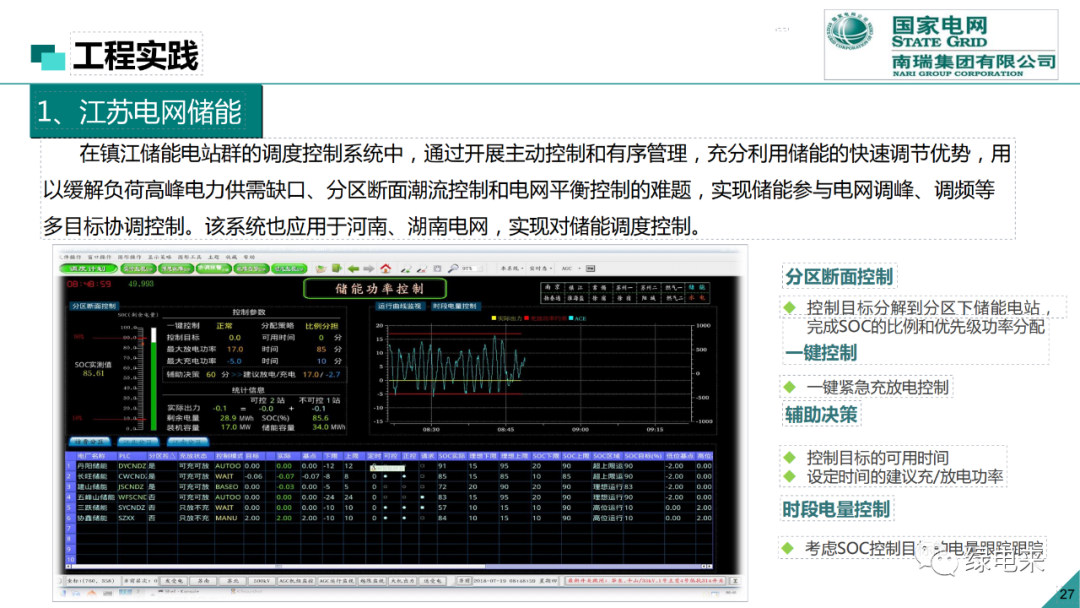Sort by the 控制模式 column header
This screenshot has width=1080, height=608.
point(227,456)
